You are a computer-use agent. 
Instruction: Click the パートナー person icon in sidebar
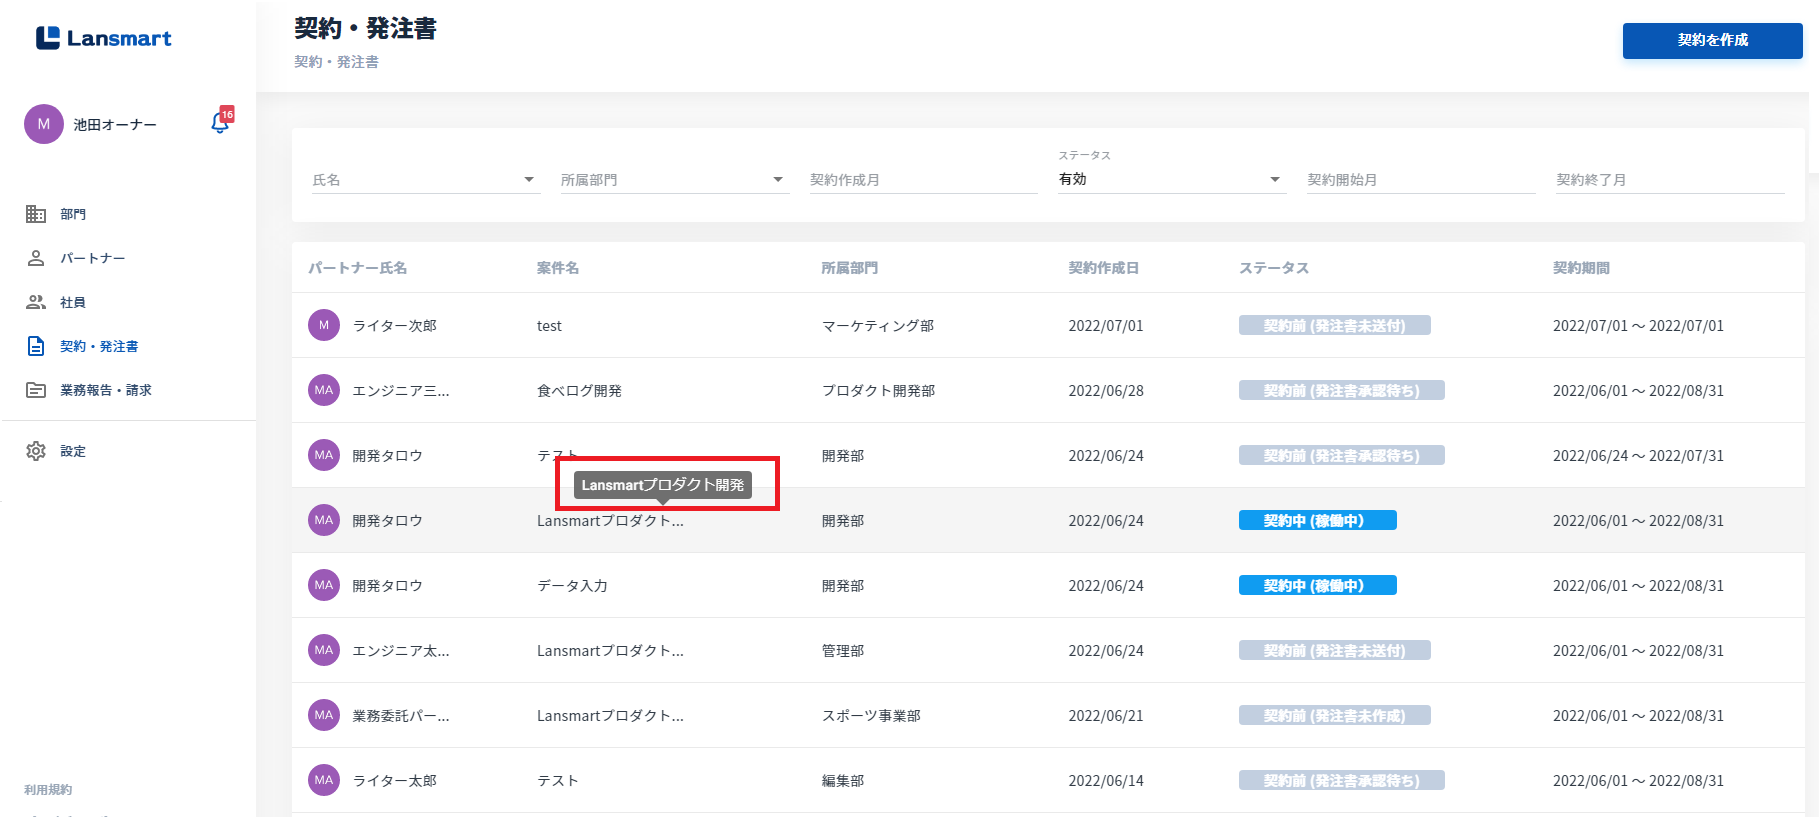pyautogui.click(x=36, y=258)
